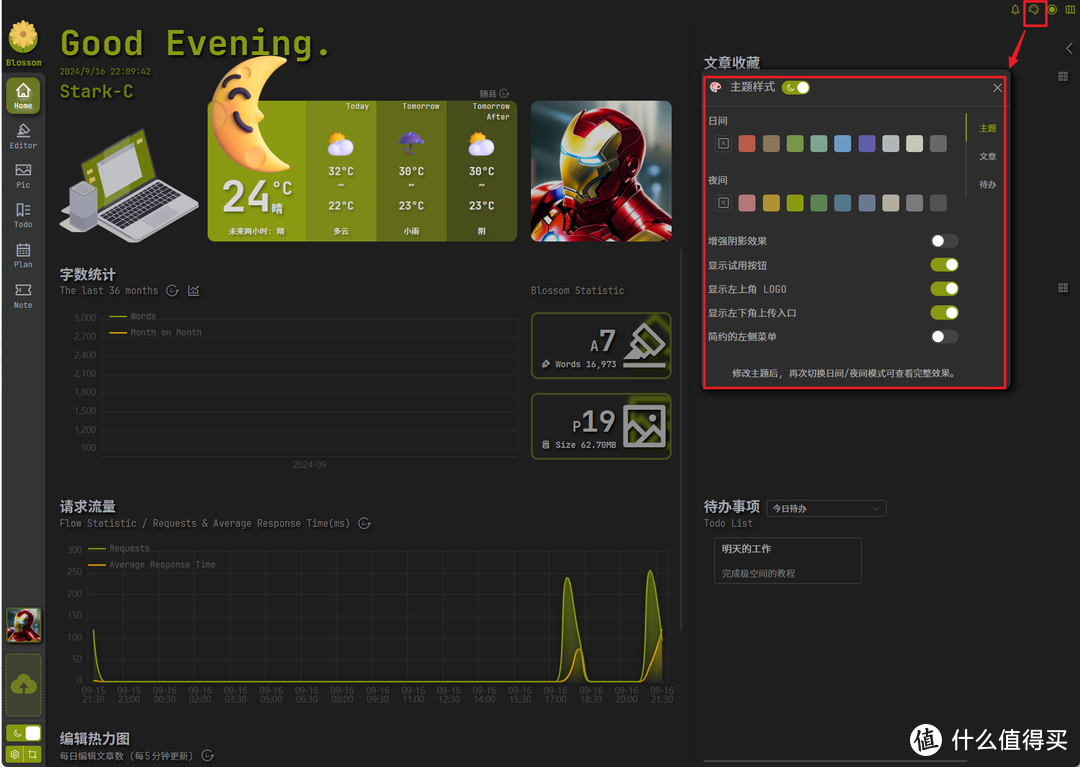Toggle dark mode switch in sidebar bottom

coord(23,733)
